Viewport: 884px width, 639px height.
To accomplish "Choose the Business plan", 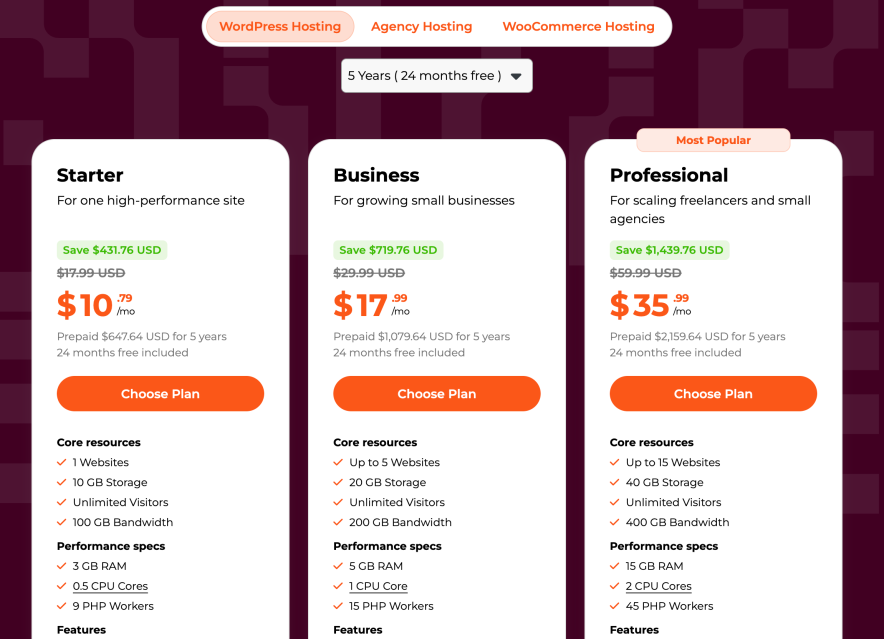I will pos(436,393).
